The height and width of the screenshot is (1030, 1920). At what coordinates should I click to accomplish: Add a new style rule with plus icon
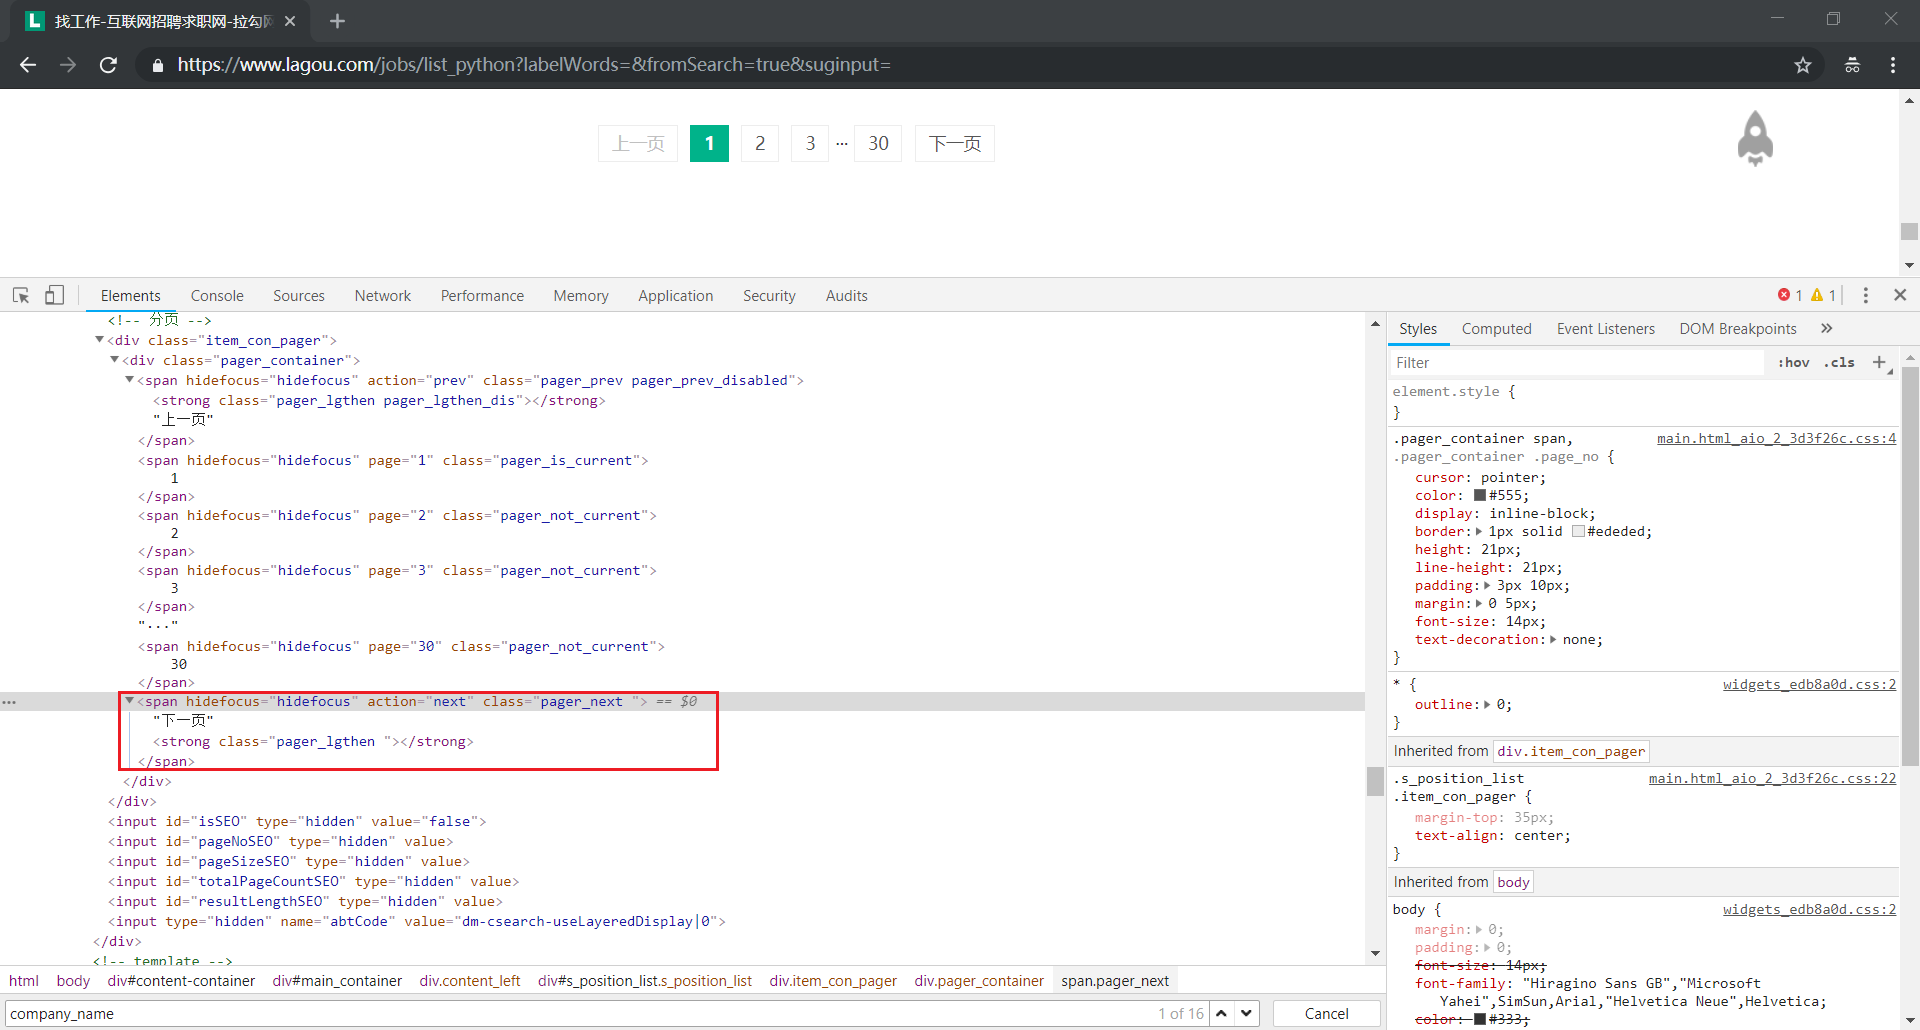point(1879,362)
